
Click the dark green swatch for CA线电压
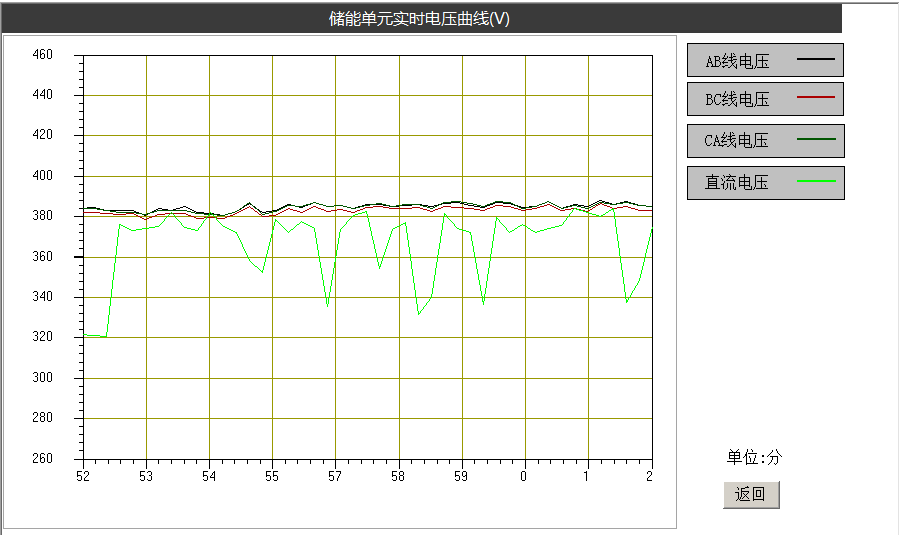815,140
